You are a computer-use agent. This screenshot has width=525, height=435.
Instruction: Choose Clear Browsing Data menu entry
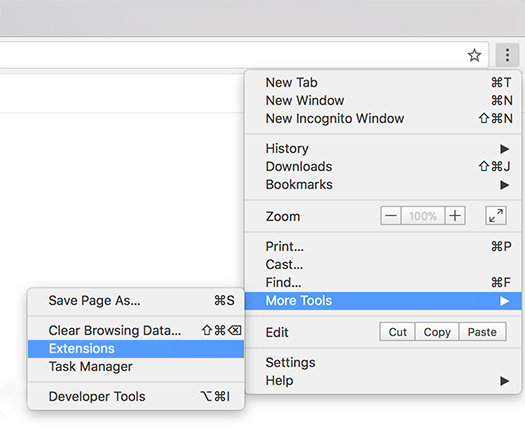(136, 331)
